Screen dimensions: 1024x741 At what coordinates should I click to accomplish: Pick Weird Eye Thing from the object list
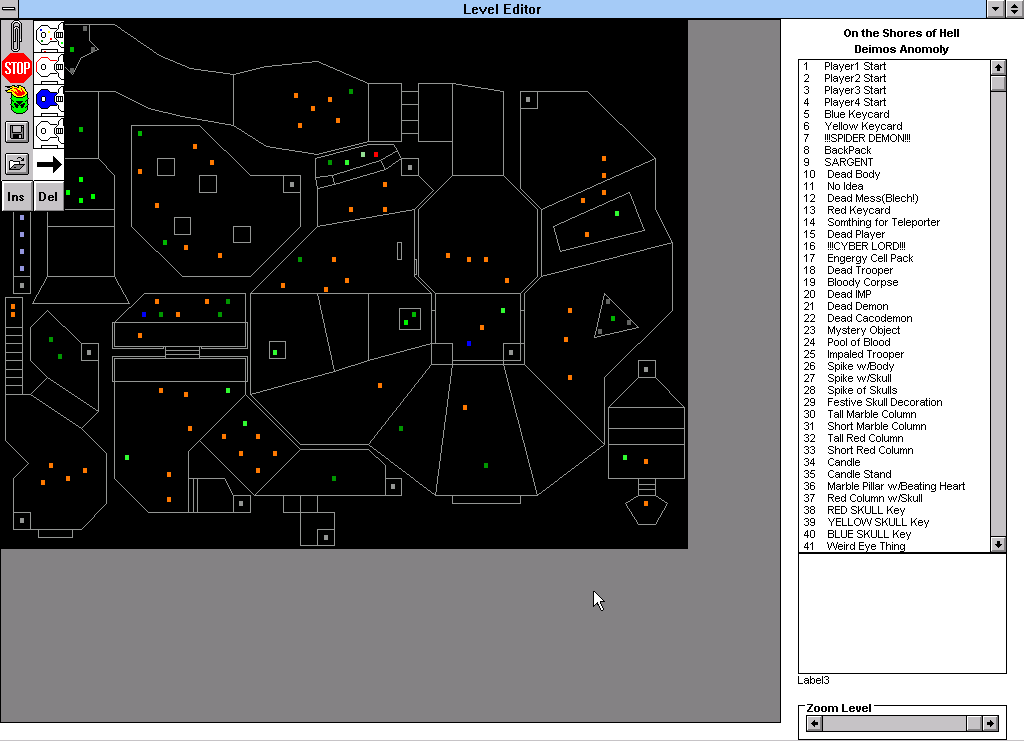[866, 546]
